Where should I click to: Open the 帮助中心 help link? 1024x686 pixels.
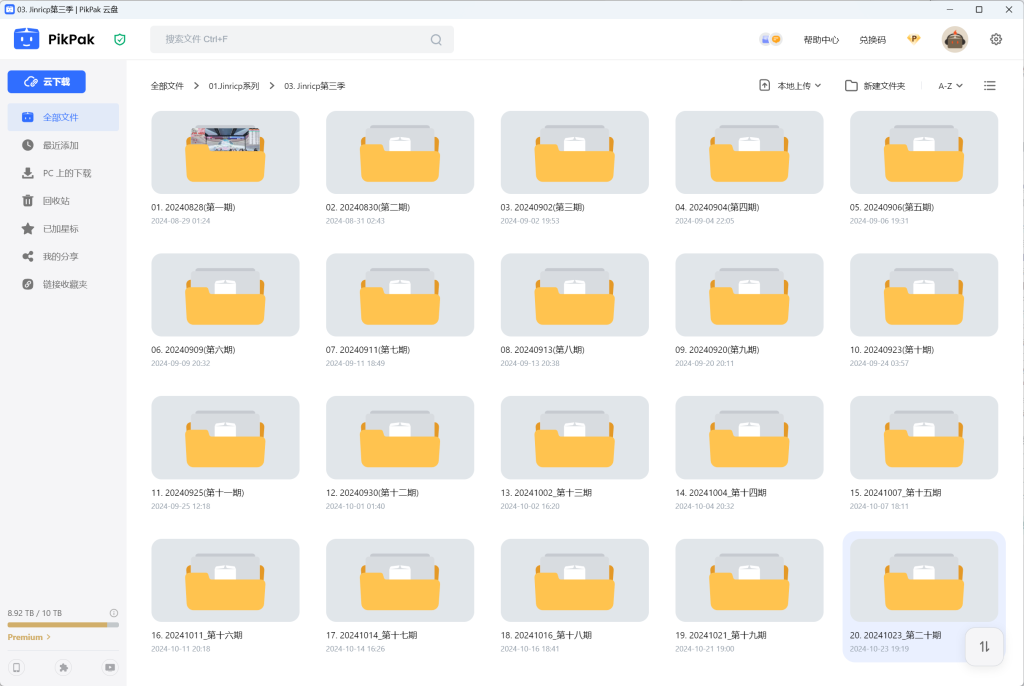pyautogui.click(x=819, y=38)
